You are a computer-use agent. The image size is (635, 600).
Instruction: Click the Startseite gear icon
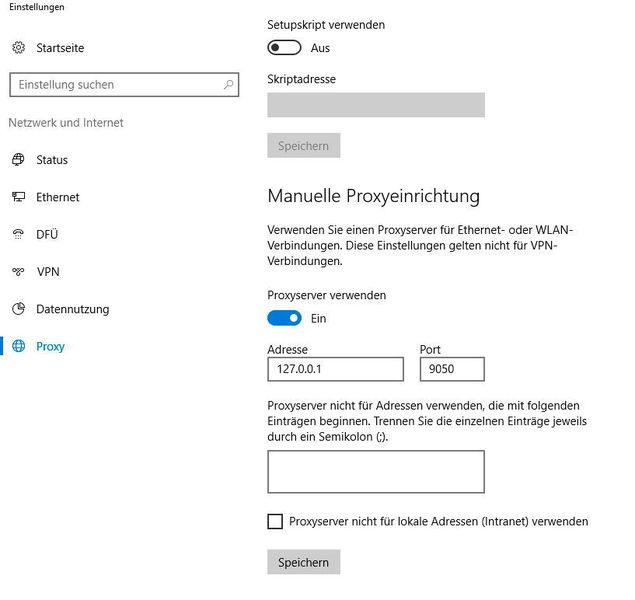point(19,48)
